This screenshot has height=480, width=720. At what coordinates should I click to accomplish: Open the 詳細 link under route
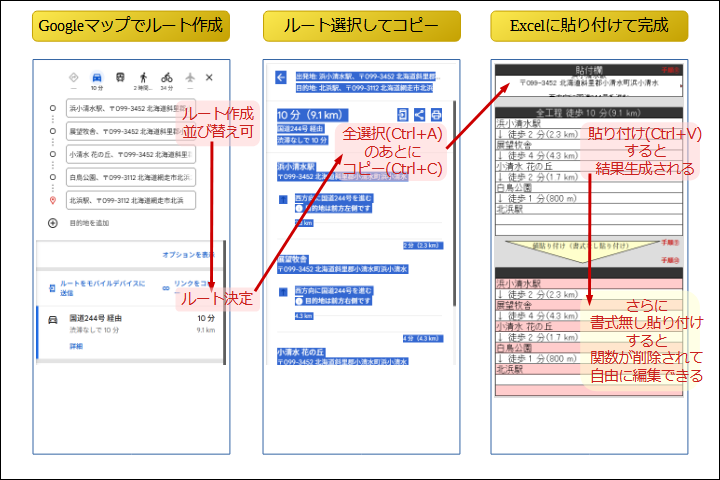(76, 346)
